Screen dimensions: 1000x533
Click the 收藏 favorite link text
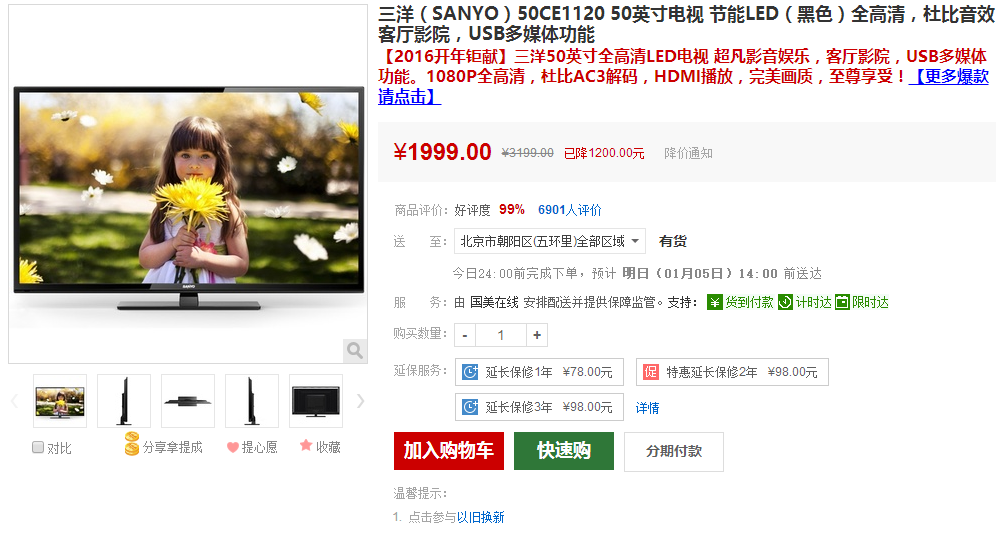(328, 448)
